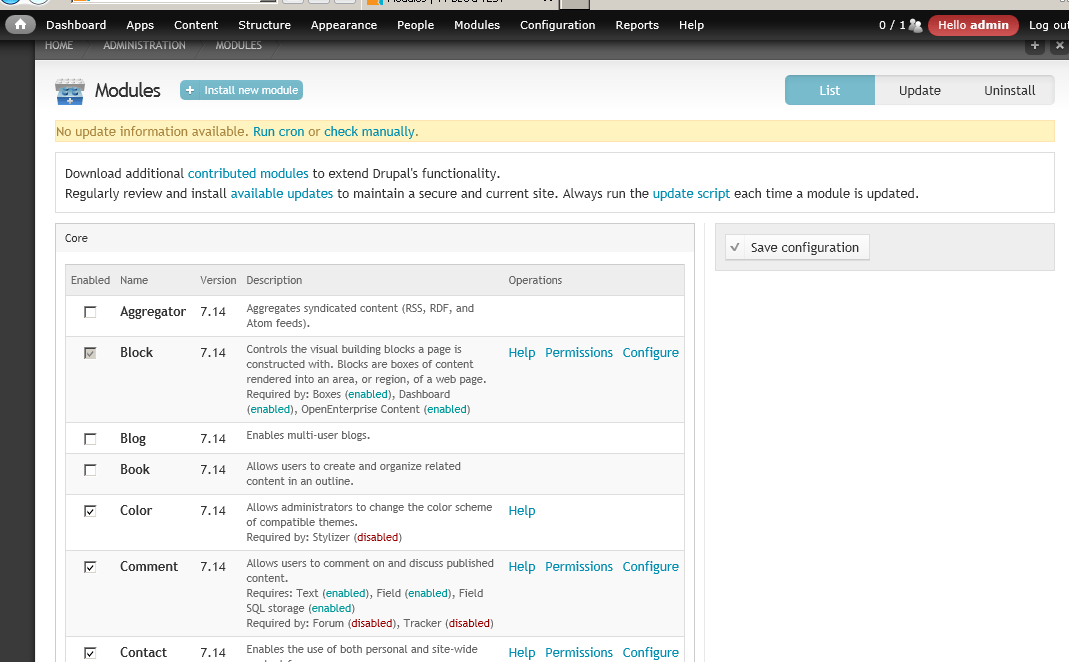Tick the Book module checkbox
This screenshot has height=662, width=1069.
90,470
